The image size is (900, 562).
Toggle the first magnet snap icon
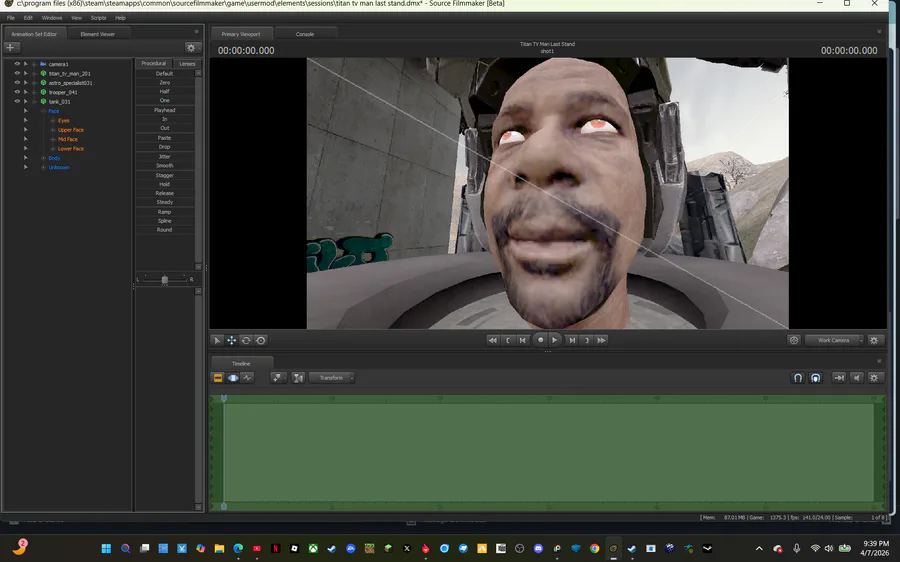click(x=798, y=378)
